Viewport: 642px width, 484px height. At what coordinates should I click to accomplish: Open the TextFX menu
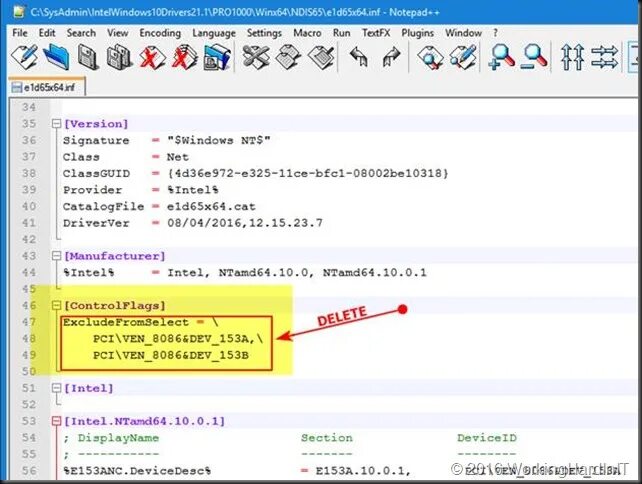point(376,33)
